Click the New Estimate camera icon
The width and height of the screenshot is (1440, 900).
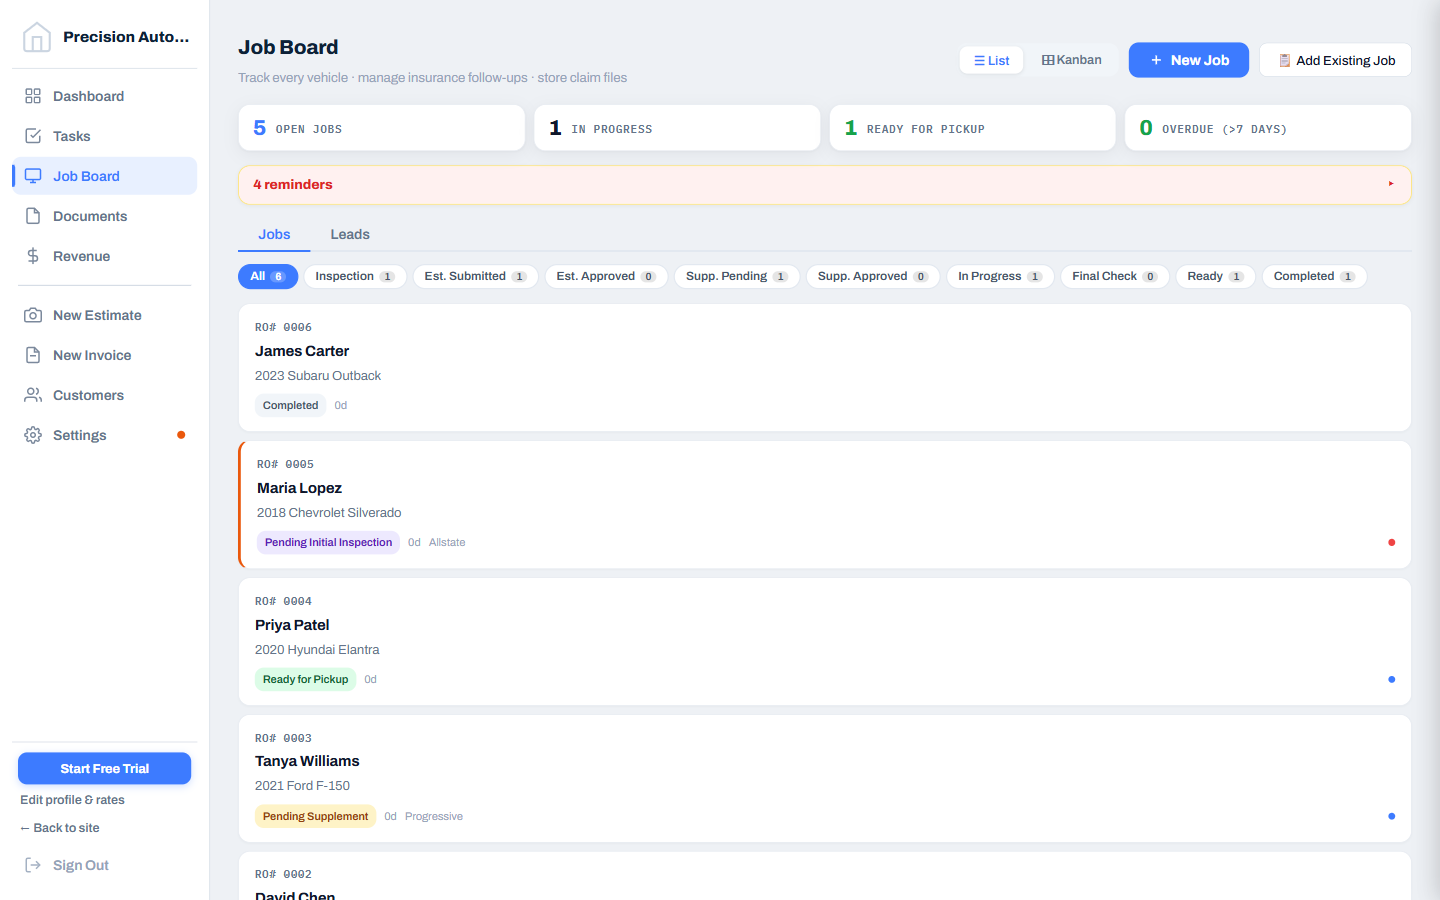pos(33,315)
